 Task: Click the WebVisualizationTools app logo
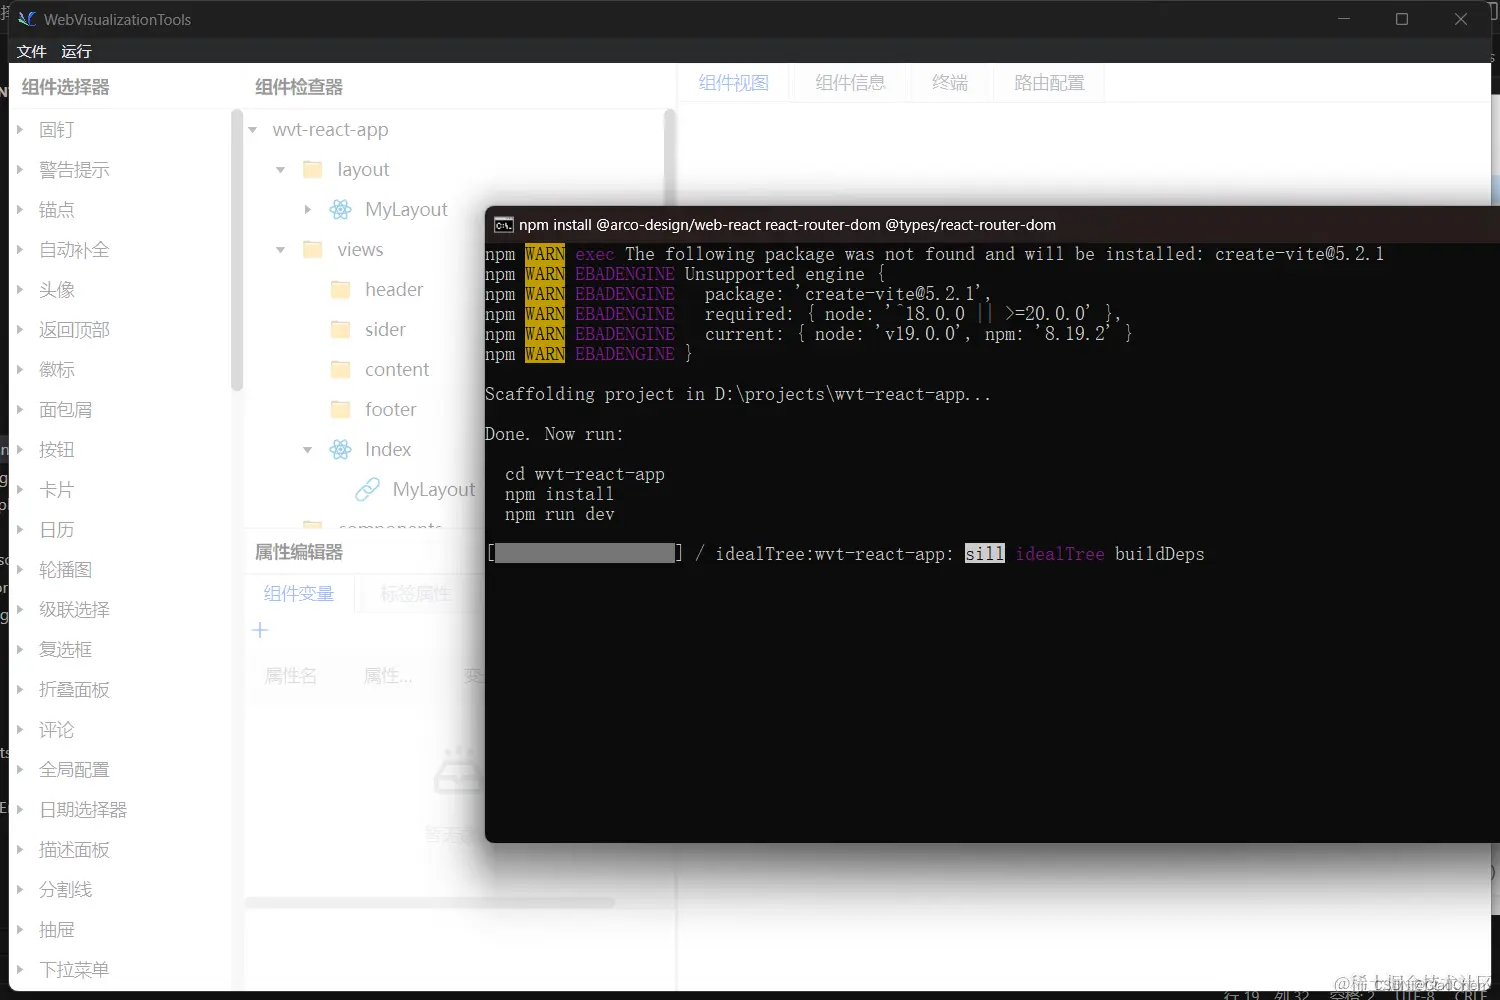(27, 19)
